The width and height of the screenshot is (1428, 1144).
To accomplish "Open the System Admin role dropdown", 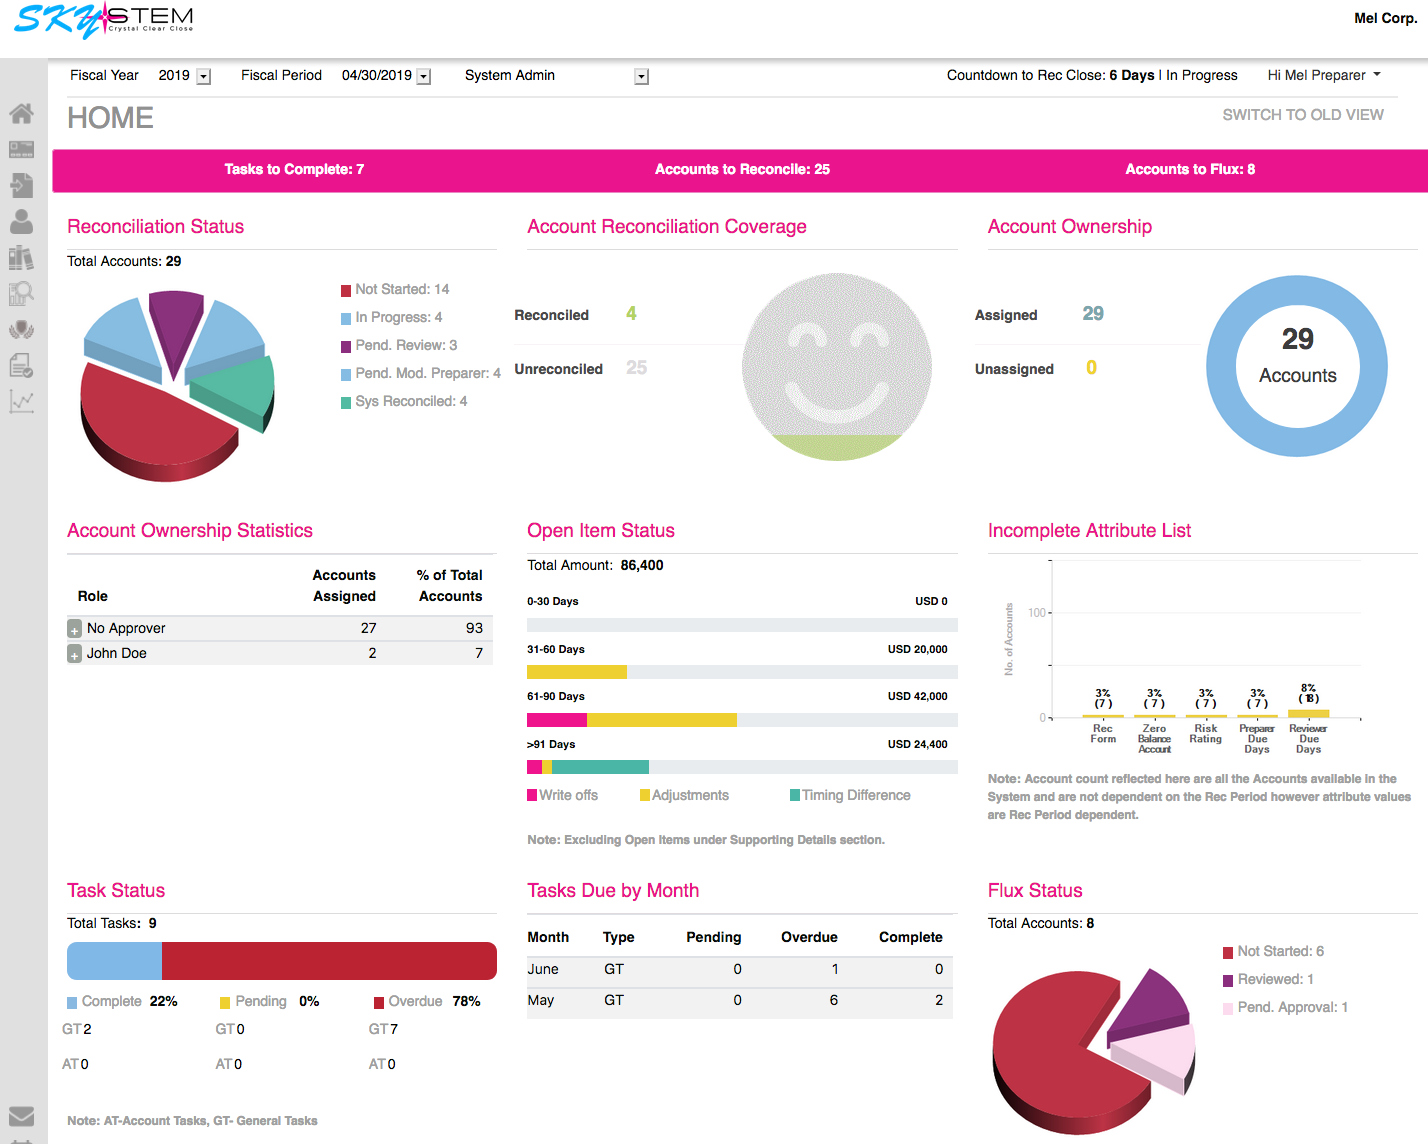I will pos(642,77).
